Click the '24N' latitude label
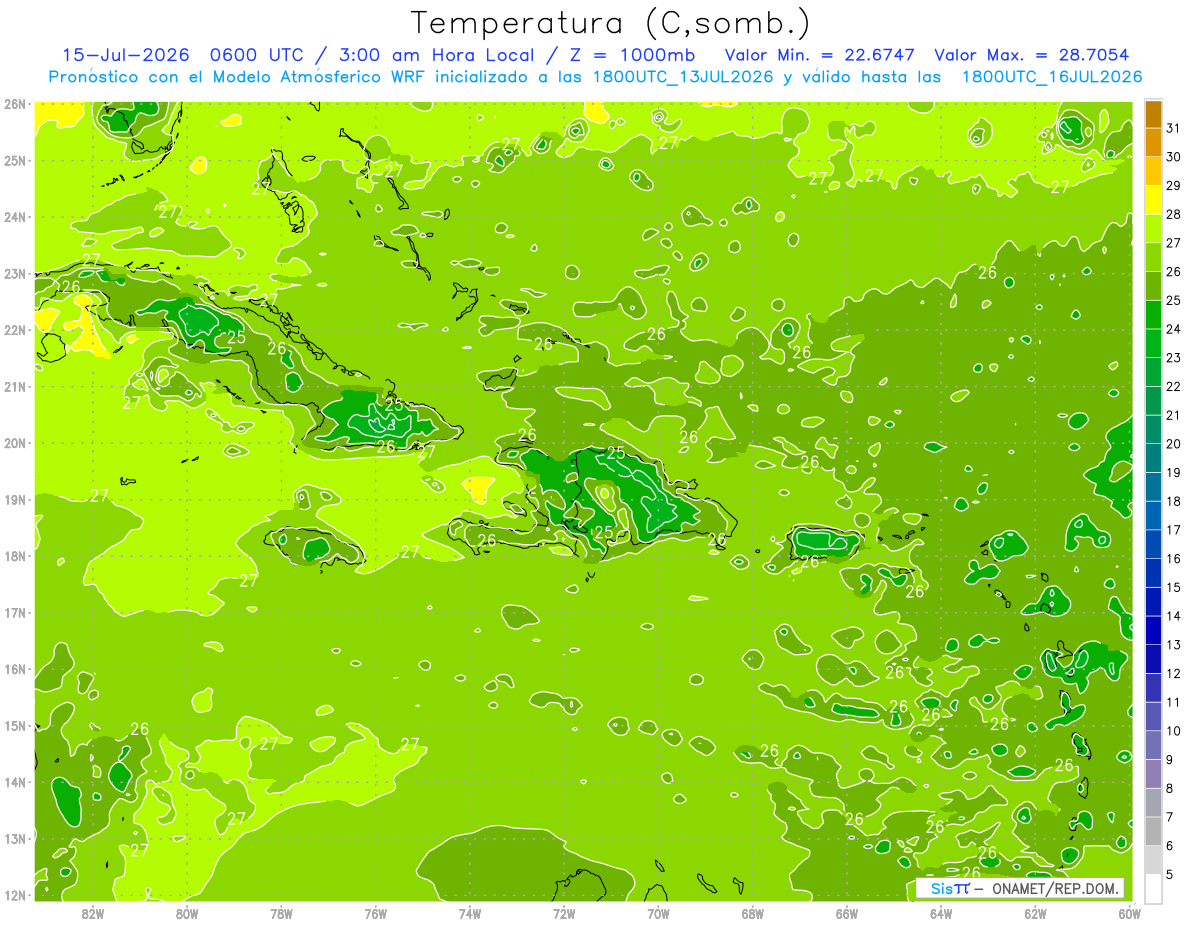Screen dimensions: 1200x927 pos(15,217)
